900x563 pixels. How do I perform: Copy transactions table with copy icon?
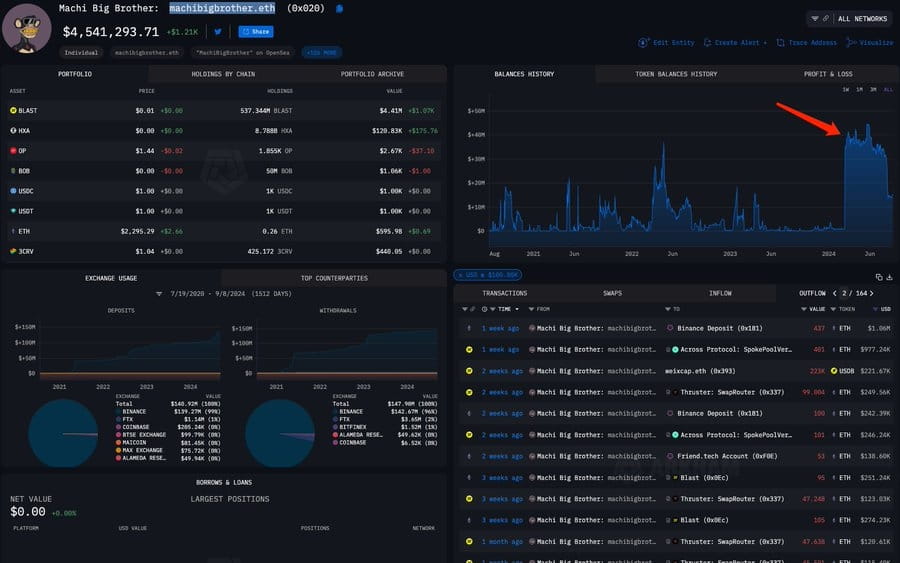click(x=878, y=277)
